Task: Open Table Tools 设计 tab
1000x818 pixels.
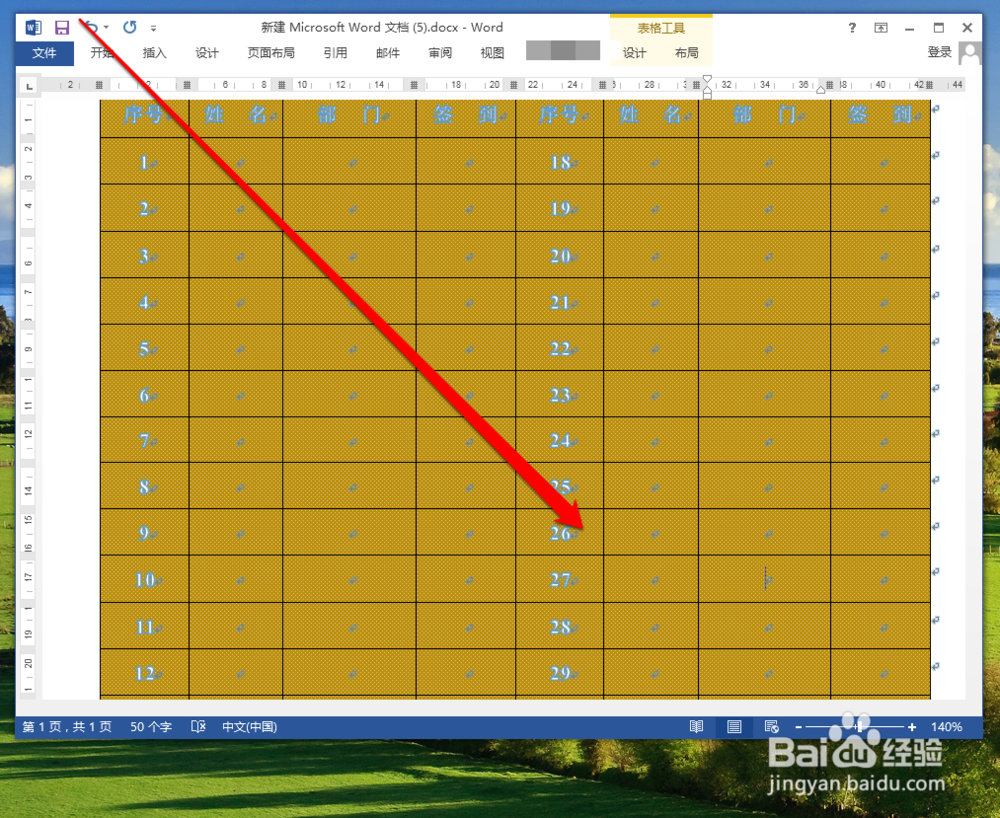Action: click(x=635, y=53)
